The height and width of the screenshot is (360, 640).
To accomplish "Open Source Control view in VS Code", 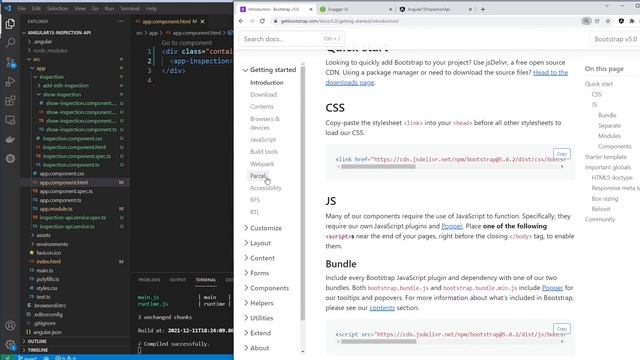I will [x=10, y=62].
